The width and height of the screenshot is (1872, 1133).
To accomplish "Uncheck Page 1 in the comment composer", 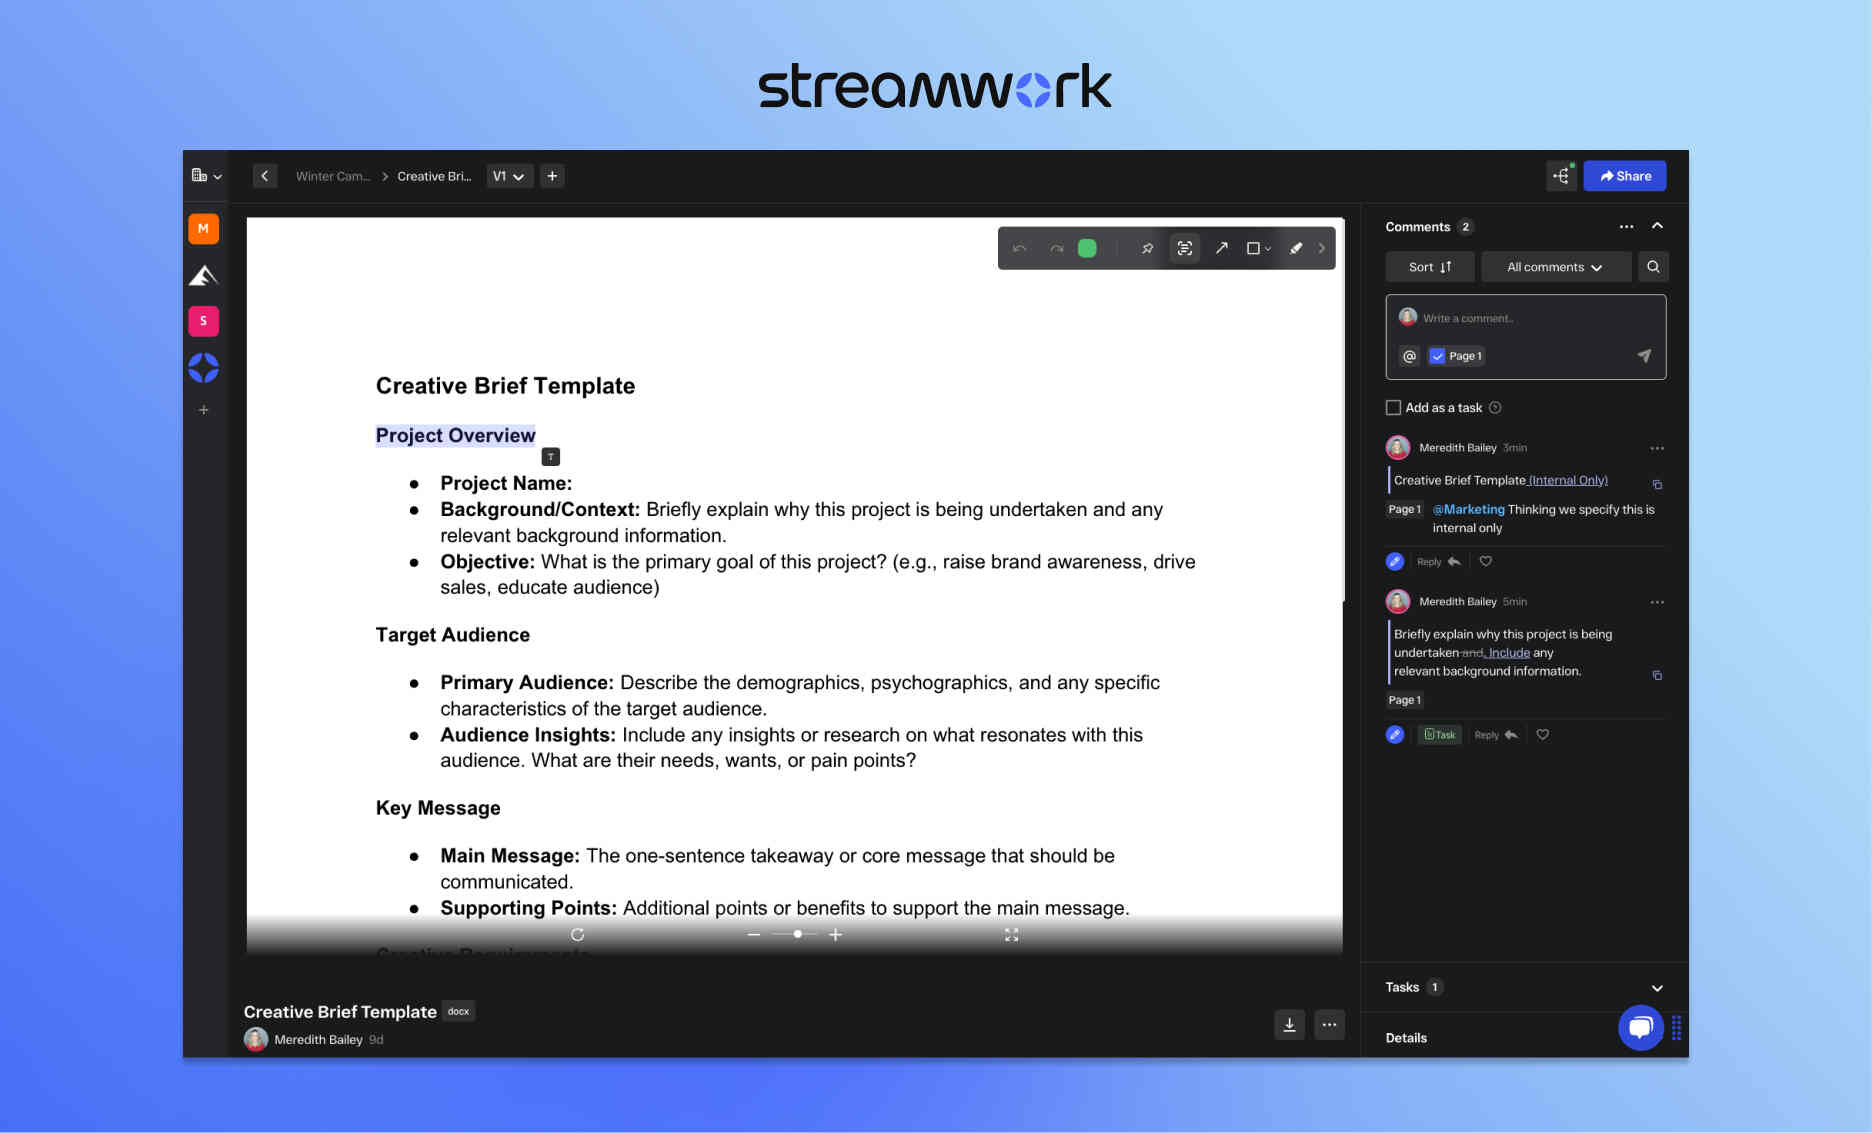I will (x=1438, y=355).
